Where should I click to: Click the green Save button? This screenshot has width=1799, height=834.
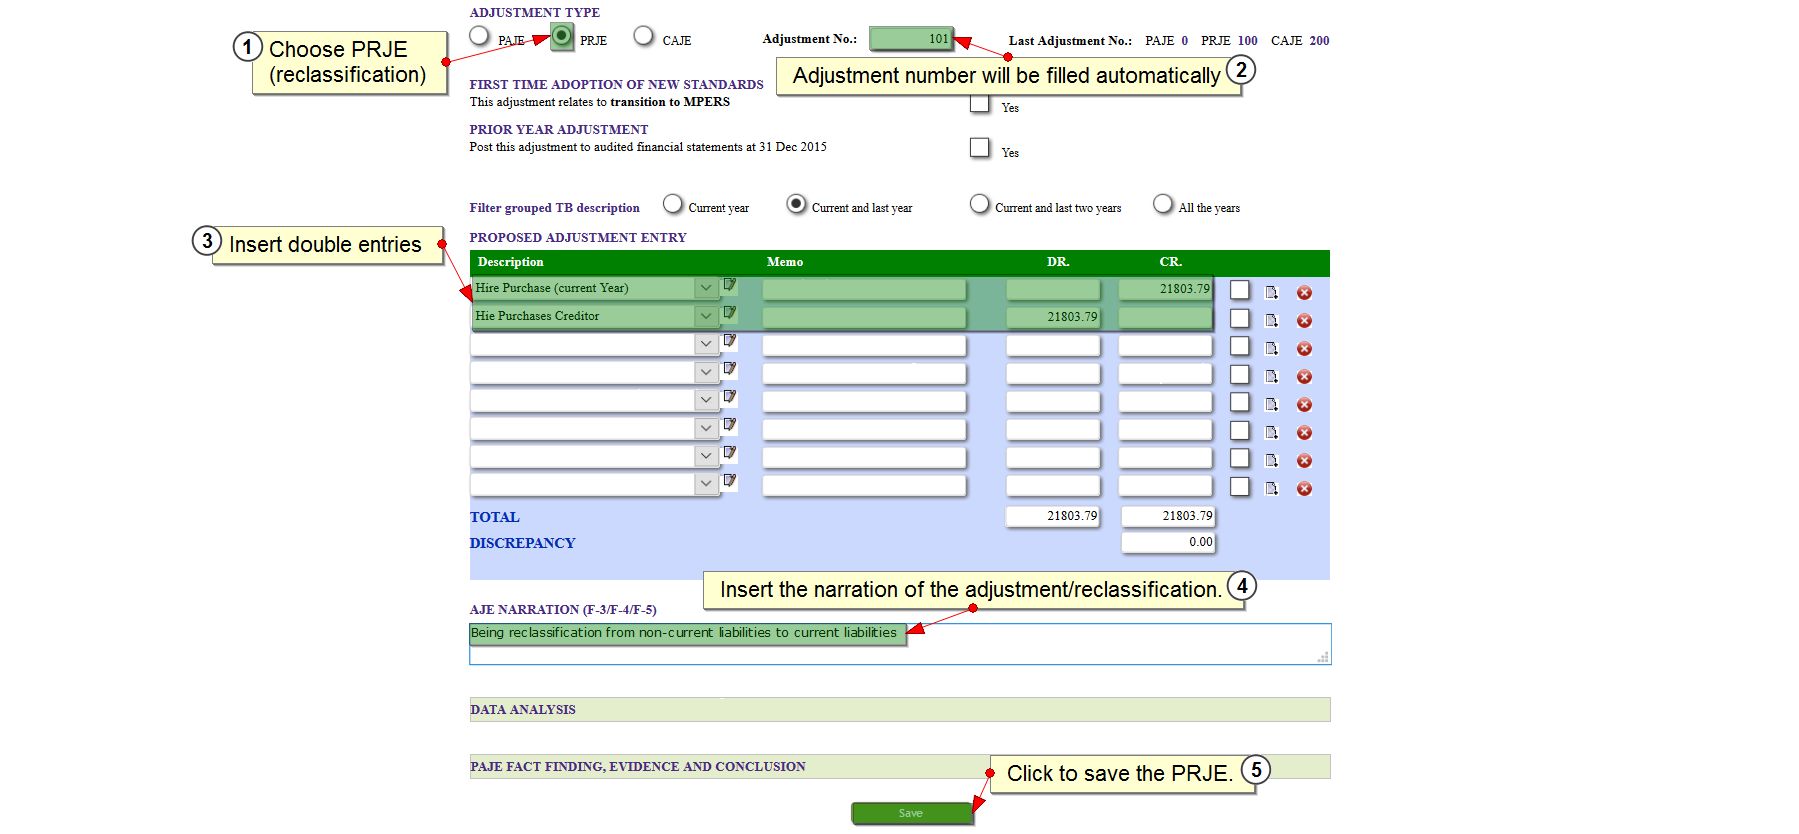tap(911, 813)
